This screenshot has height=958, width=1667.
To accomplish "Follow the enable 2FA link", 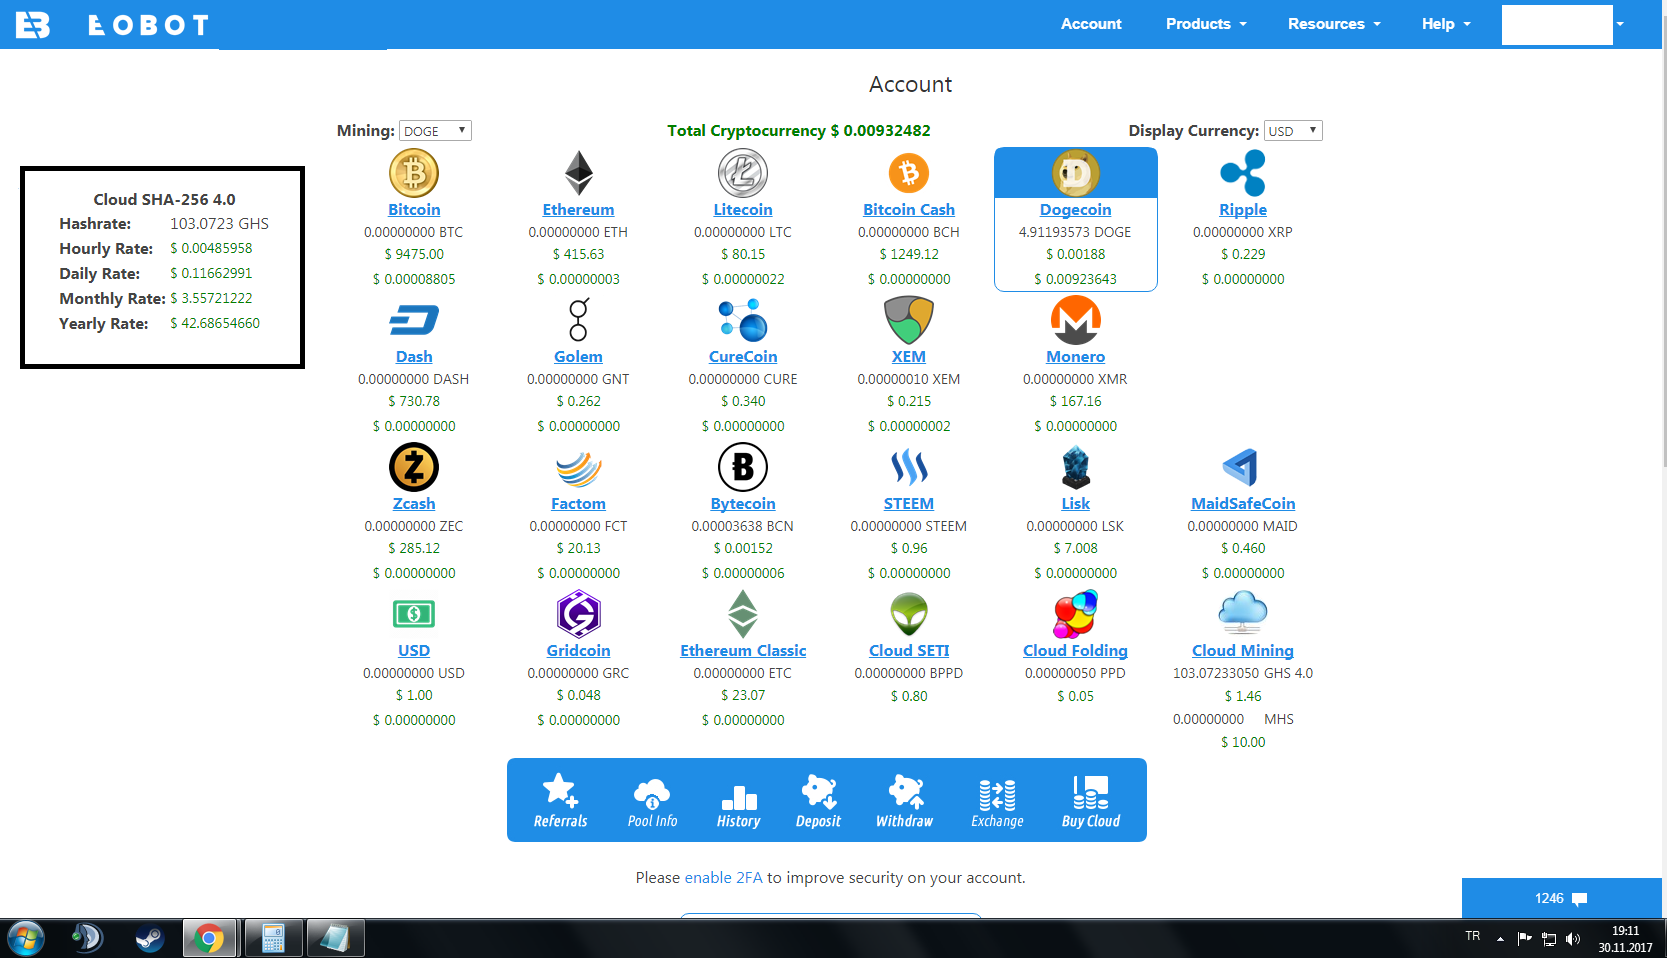I will (723, 878).
